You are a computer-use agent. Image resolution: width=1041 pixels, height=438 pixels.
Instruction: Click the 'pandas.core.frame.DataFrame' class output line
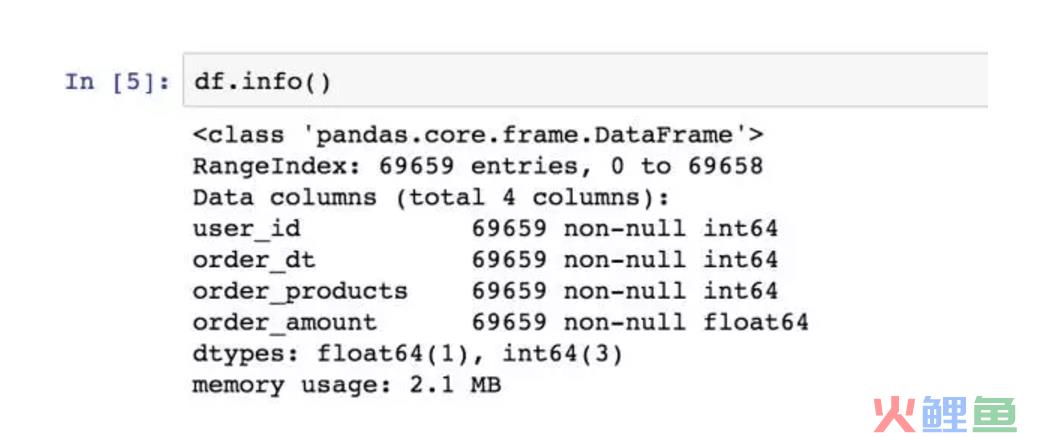point(478,135)
